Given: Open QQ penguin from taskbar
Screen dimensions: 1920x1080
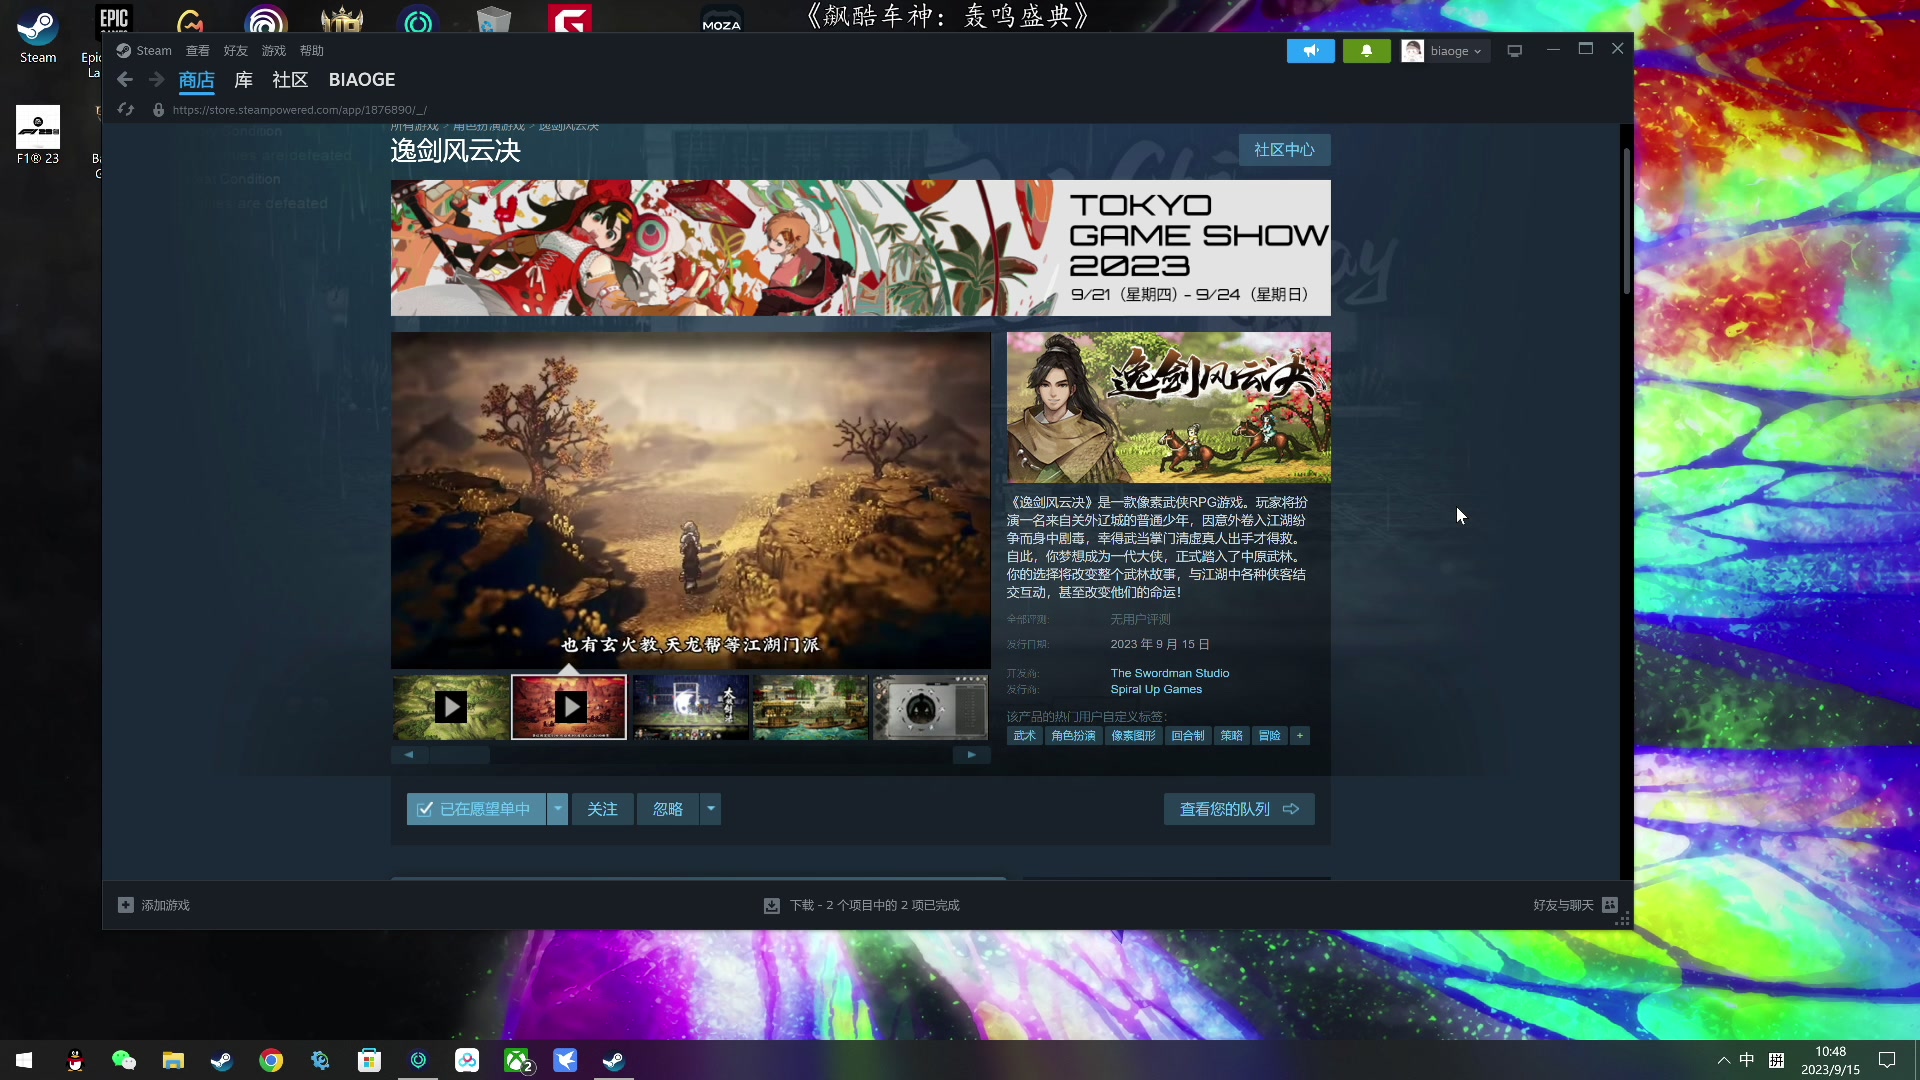Looking at the screenshot, I should click(x=75, y=1060).
